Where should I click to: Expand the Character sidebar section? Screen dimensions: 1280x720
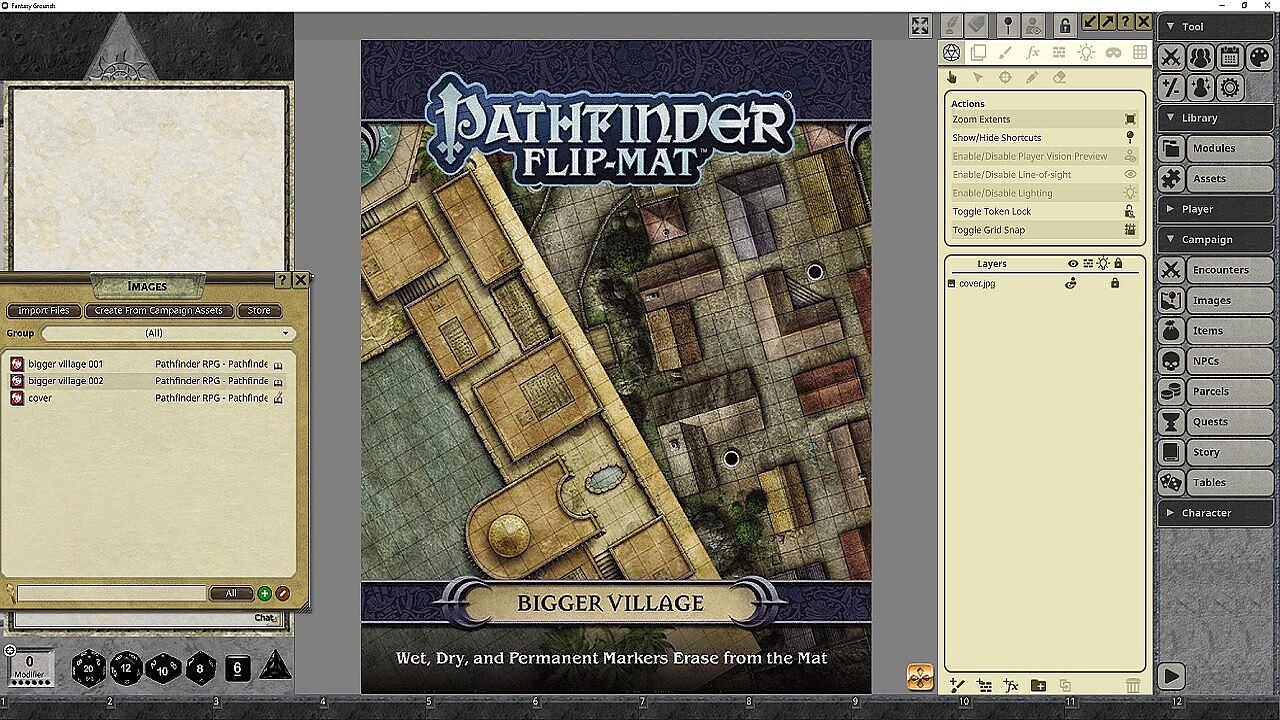point(1216,513)
